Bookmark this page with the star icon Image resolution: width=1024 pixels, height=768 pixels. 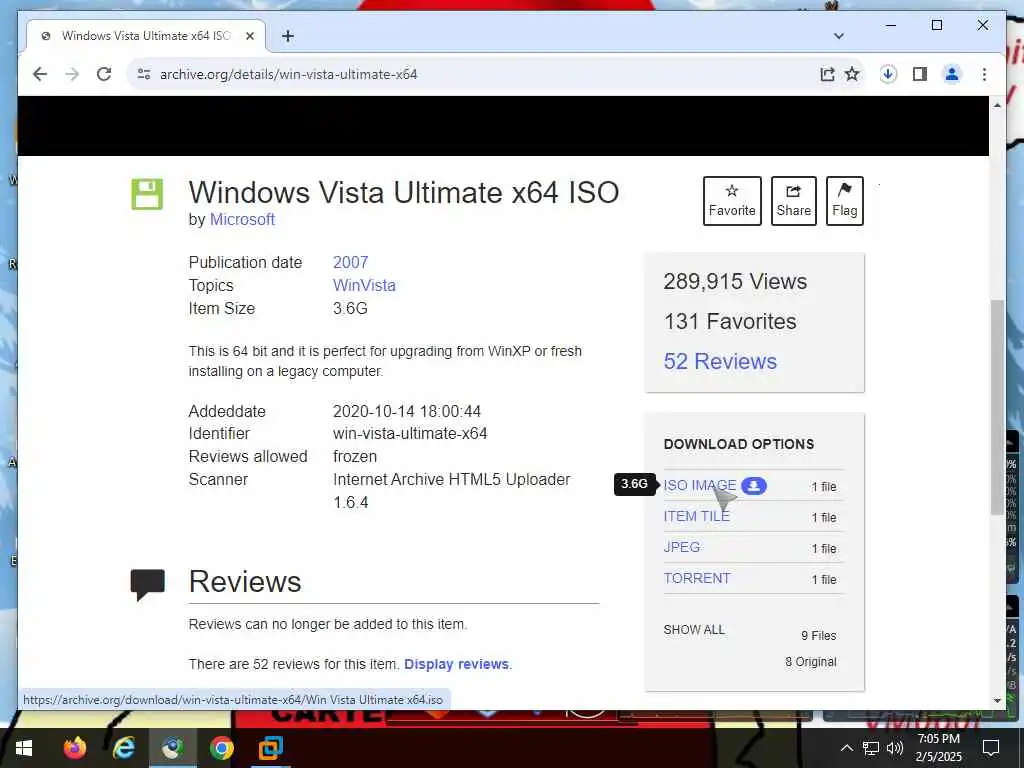852,74
